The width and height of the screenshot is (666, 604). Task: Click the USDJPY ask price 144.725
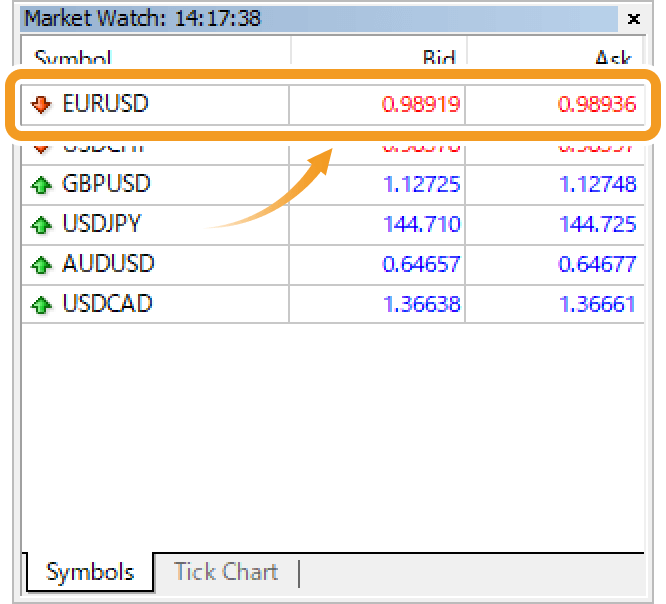[597, 224]
